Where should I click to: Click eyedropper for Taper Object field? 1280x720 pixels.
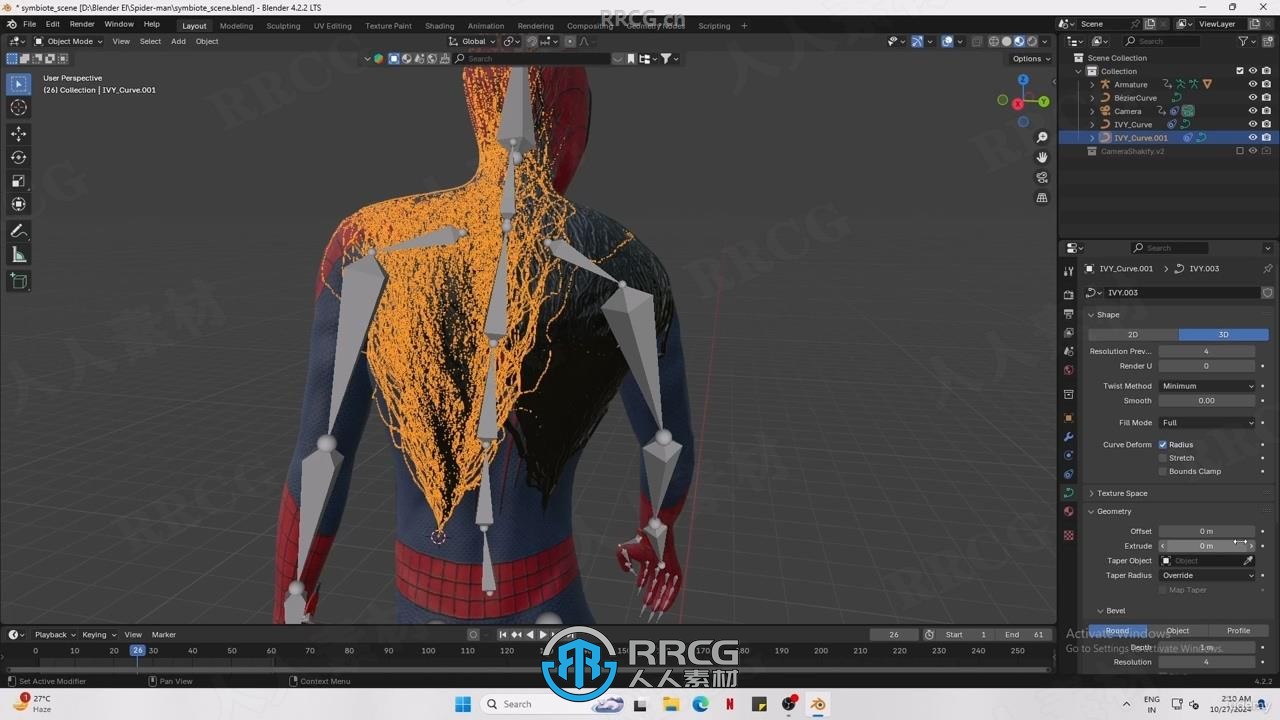(x=1248, y=561)
